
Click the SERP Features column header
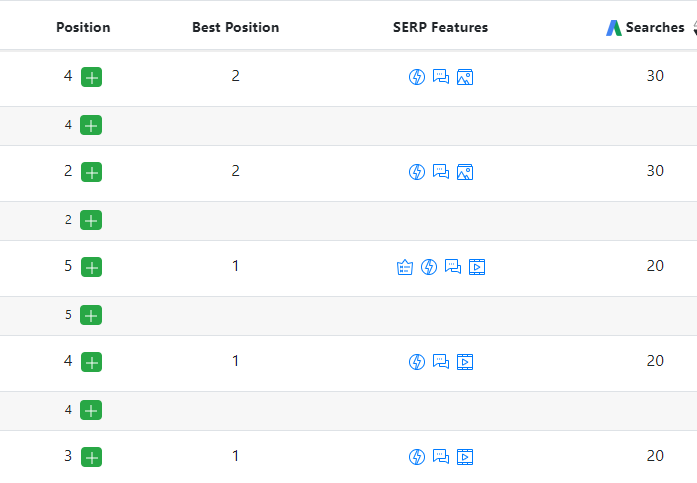[440, 28]
